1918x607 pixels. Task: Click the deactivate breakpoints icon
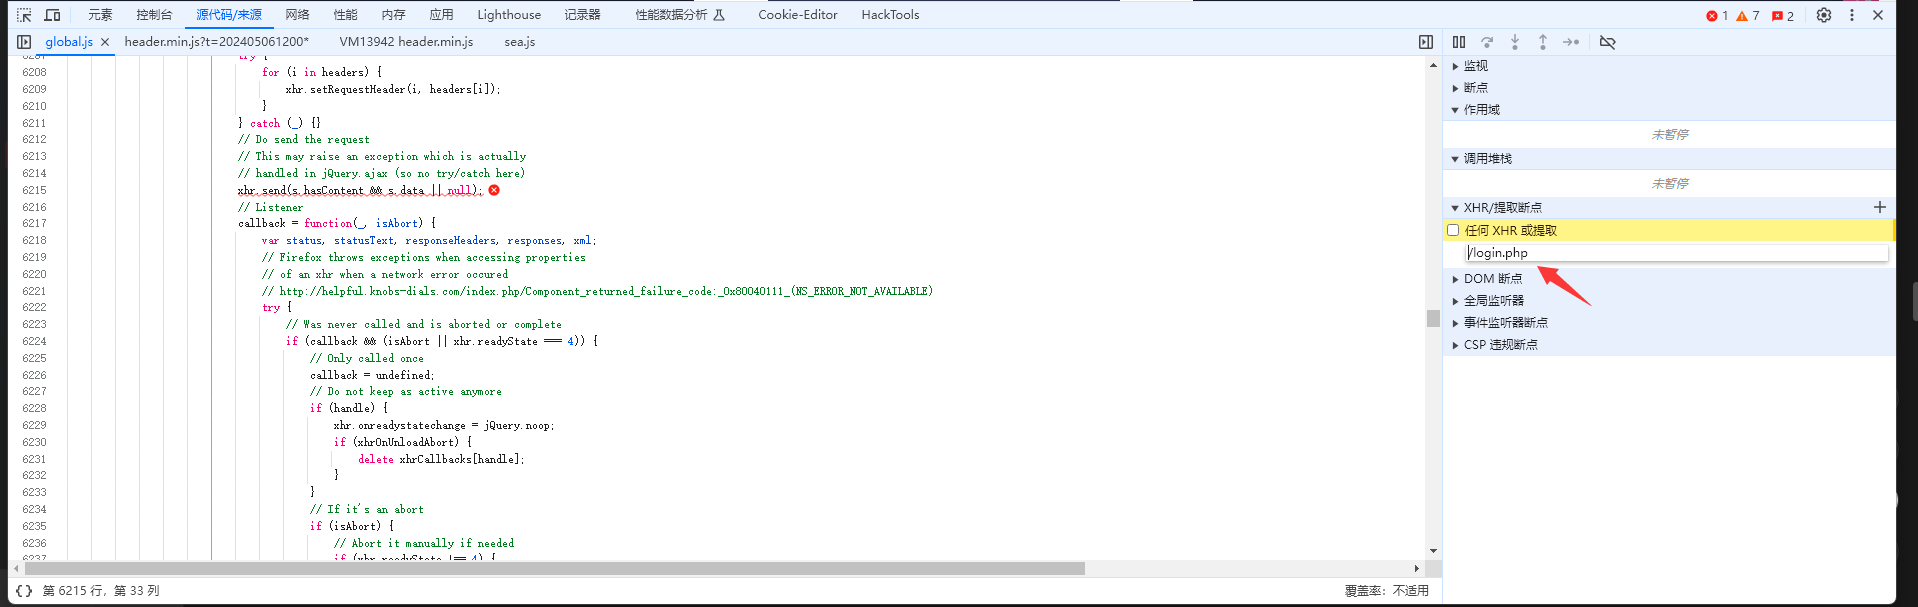1608,42
